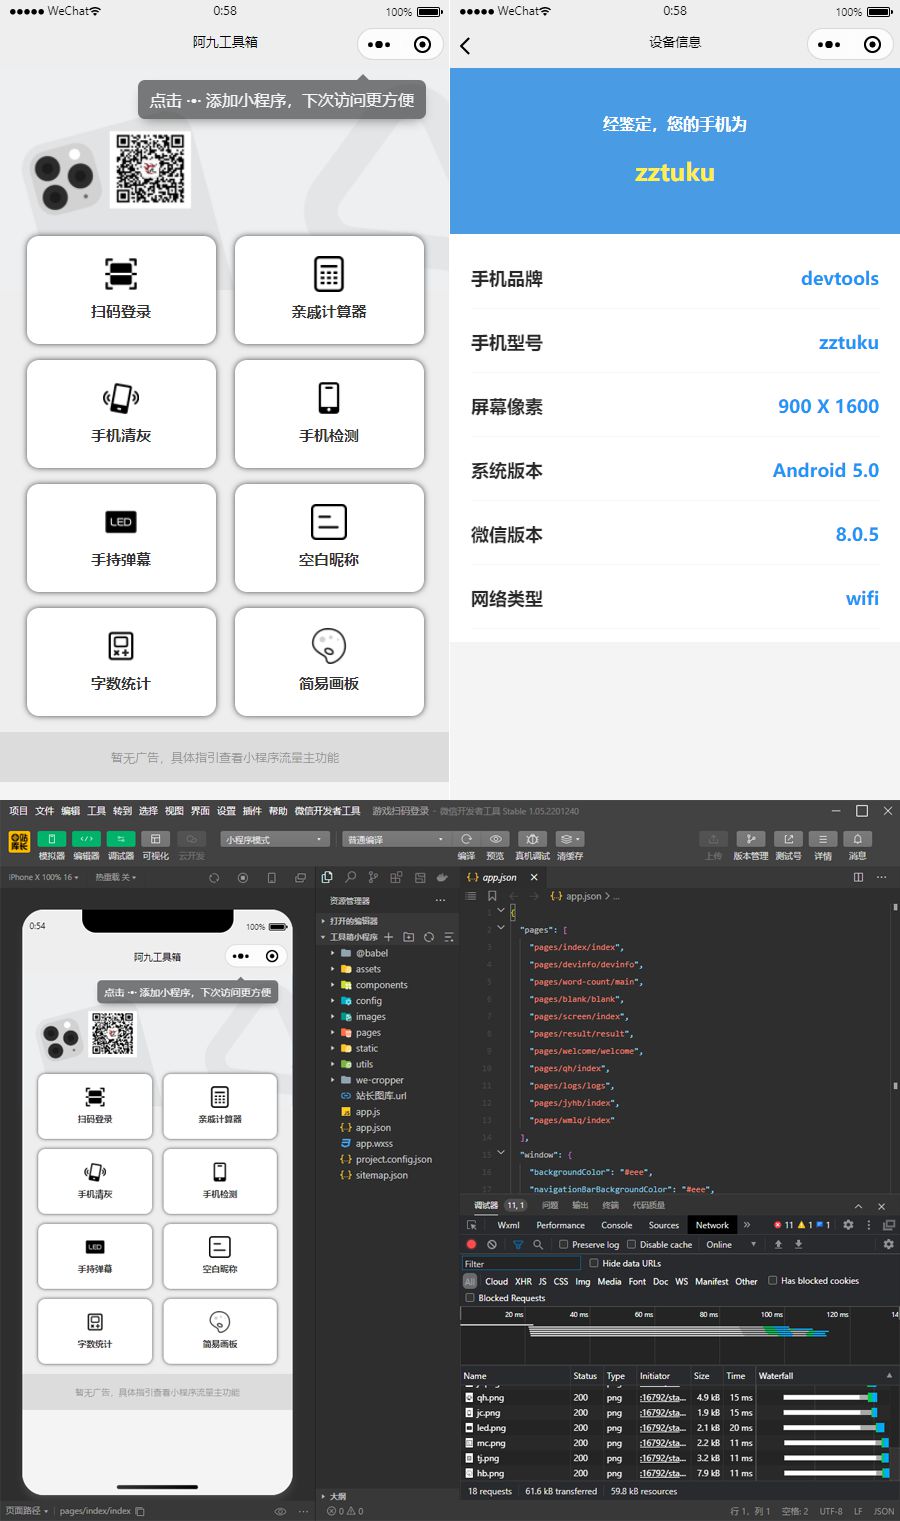Open the 设置 menu in menu bar
Viewport: 900px width, 1521px height.
(x=226, y=811)
